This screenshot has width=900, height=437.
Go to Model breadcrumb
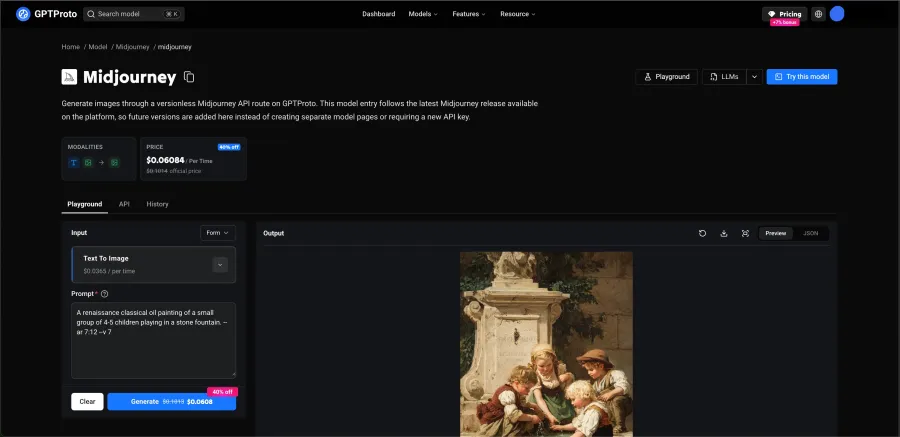click(x=98, y=47)
